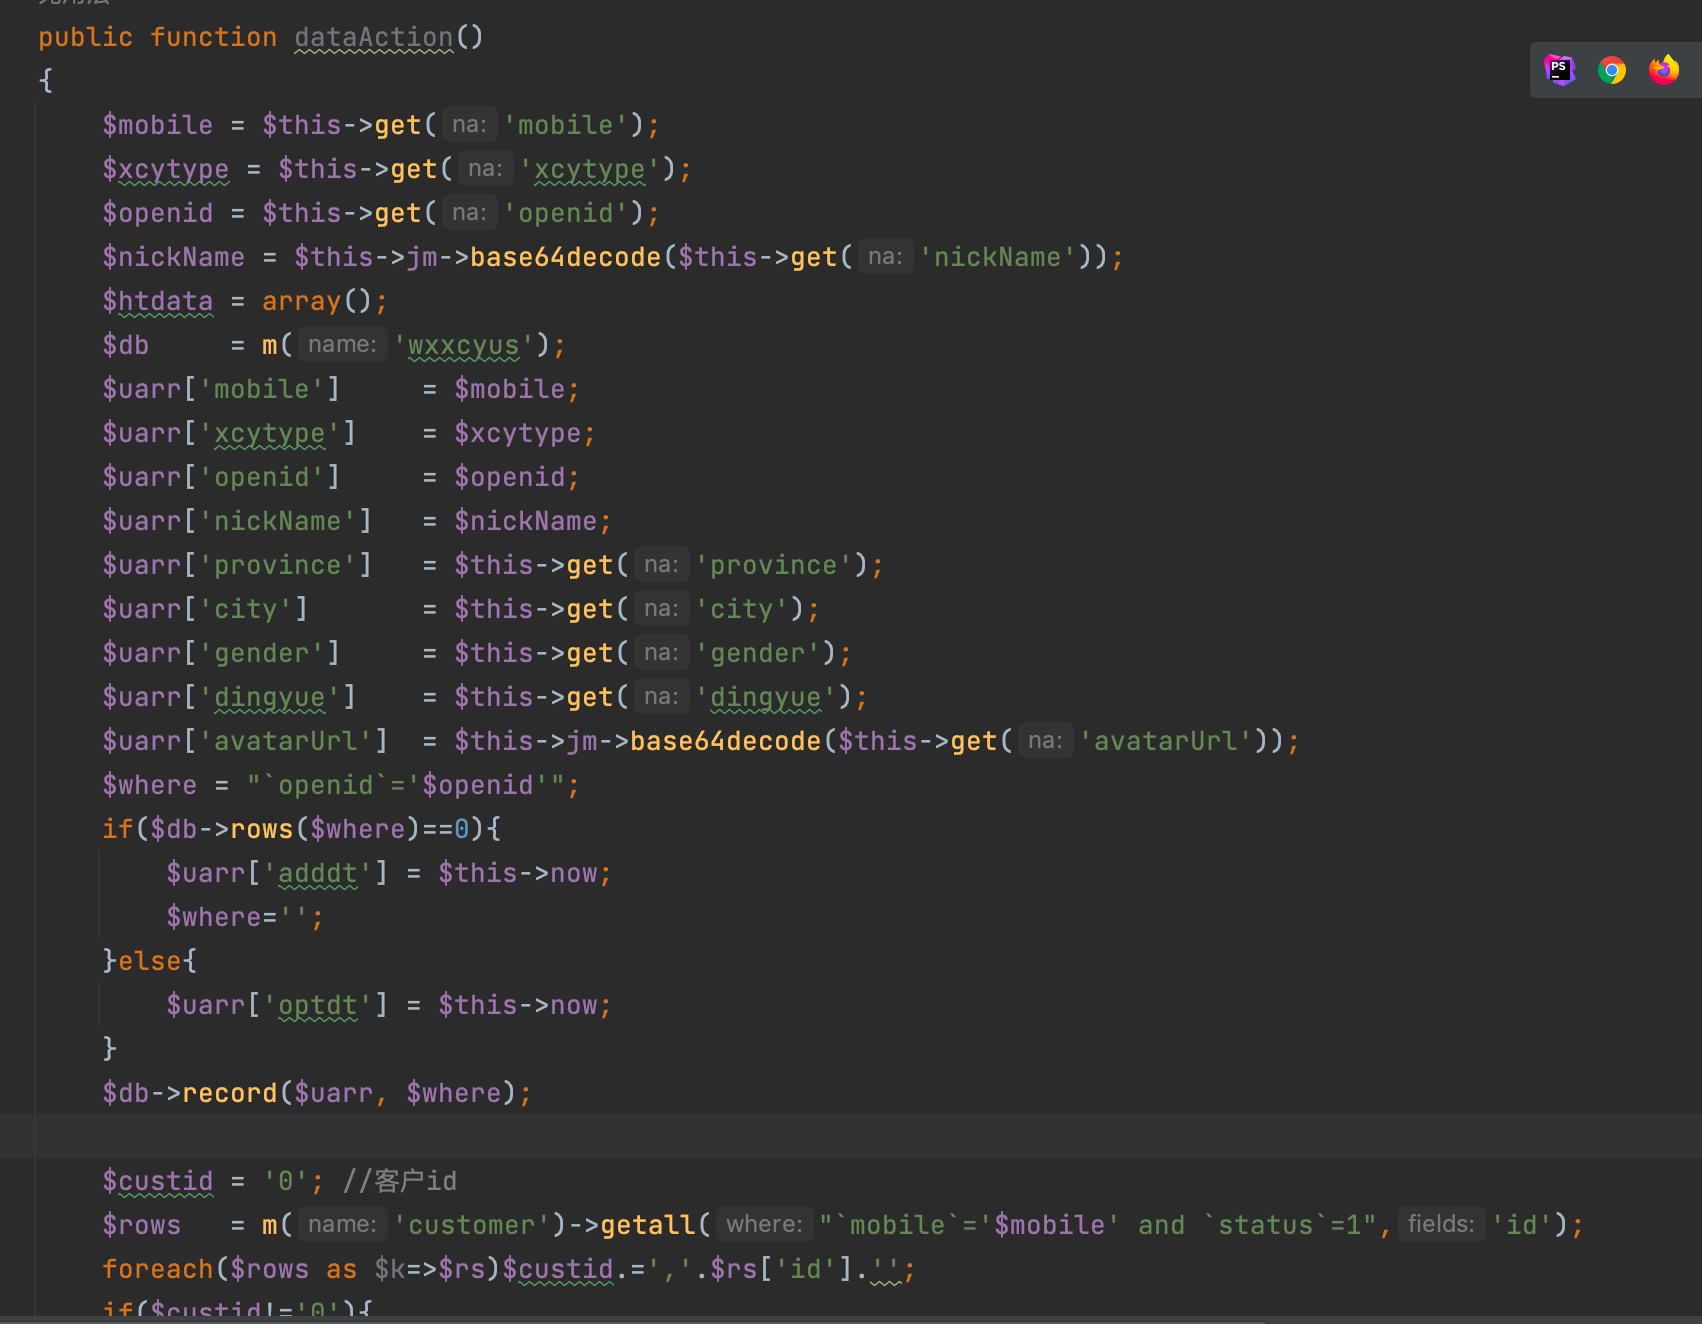
Task: Click the $uarr['province'] key
Action: tap(237, 565)
